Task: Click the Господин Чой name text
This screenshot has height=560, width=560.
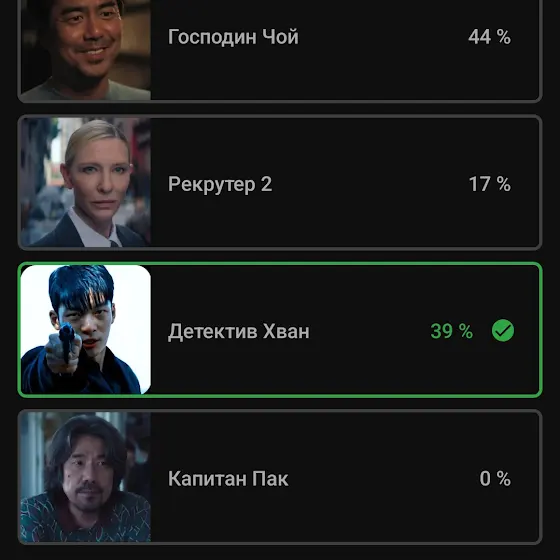Action: point(233,37)
